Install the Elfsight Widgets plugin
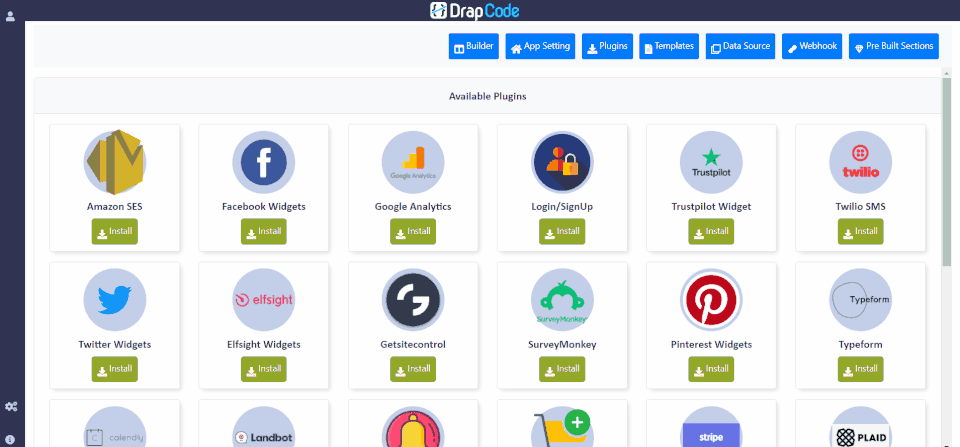Image resolution: width=960 pixels, height=447 pixels. coord(264,369)
